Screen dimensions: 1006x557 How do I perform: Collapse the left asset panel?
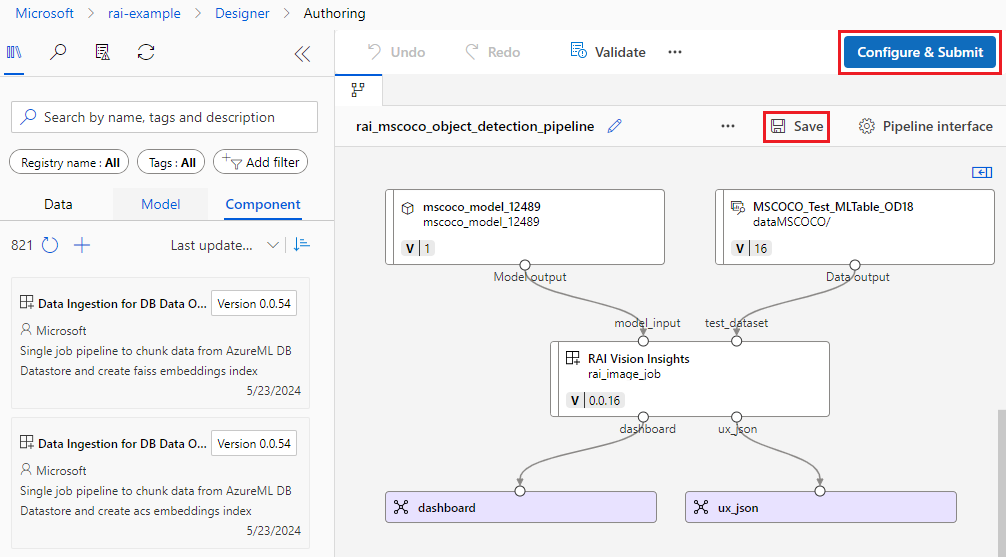point(302,54)
